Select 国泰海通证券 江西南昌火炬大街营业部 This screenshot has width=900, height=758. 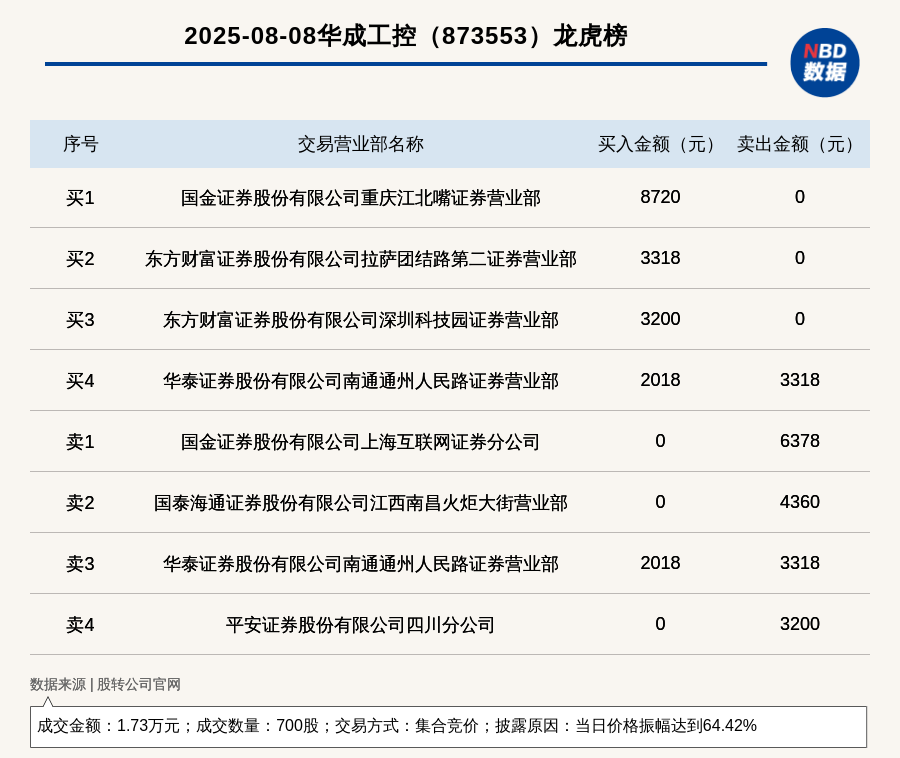click(360, 503)
